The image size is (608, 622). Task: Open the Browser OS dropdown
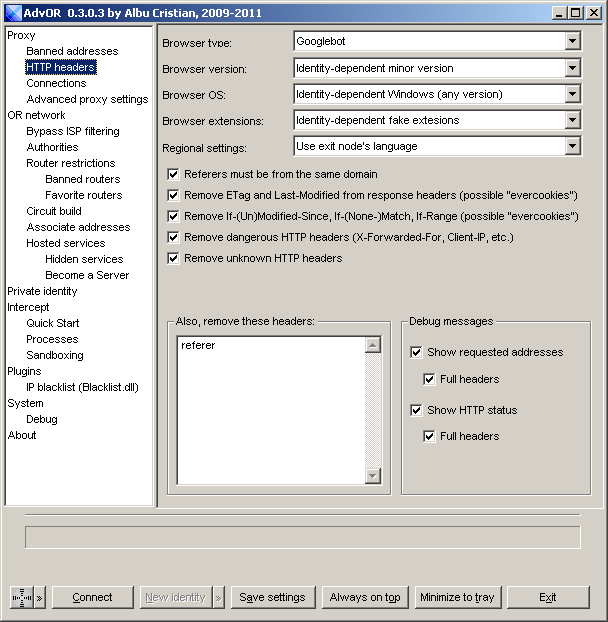572,94
